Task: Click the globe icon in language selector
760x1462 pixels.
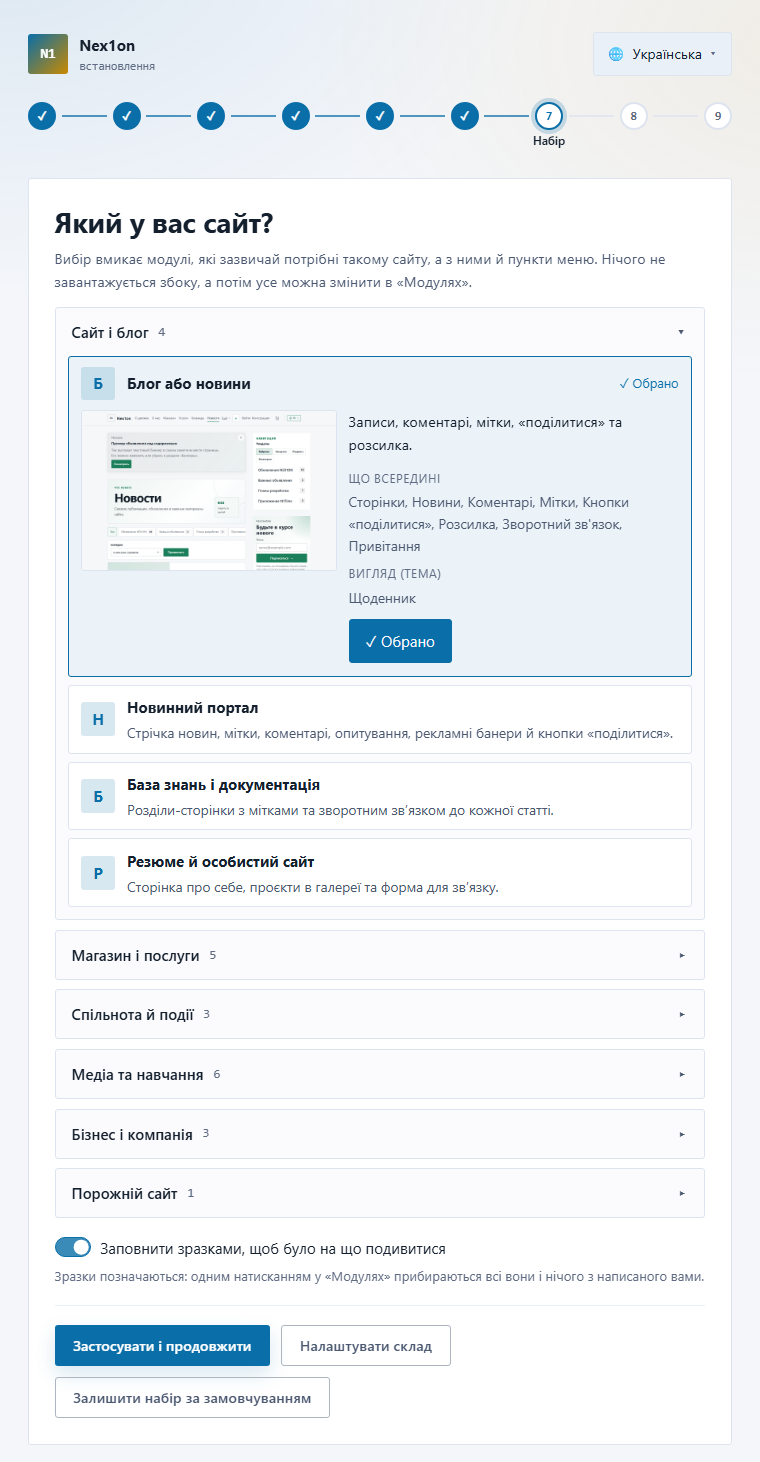Action: (x=616, y=54)
